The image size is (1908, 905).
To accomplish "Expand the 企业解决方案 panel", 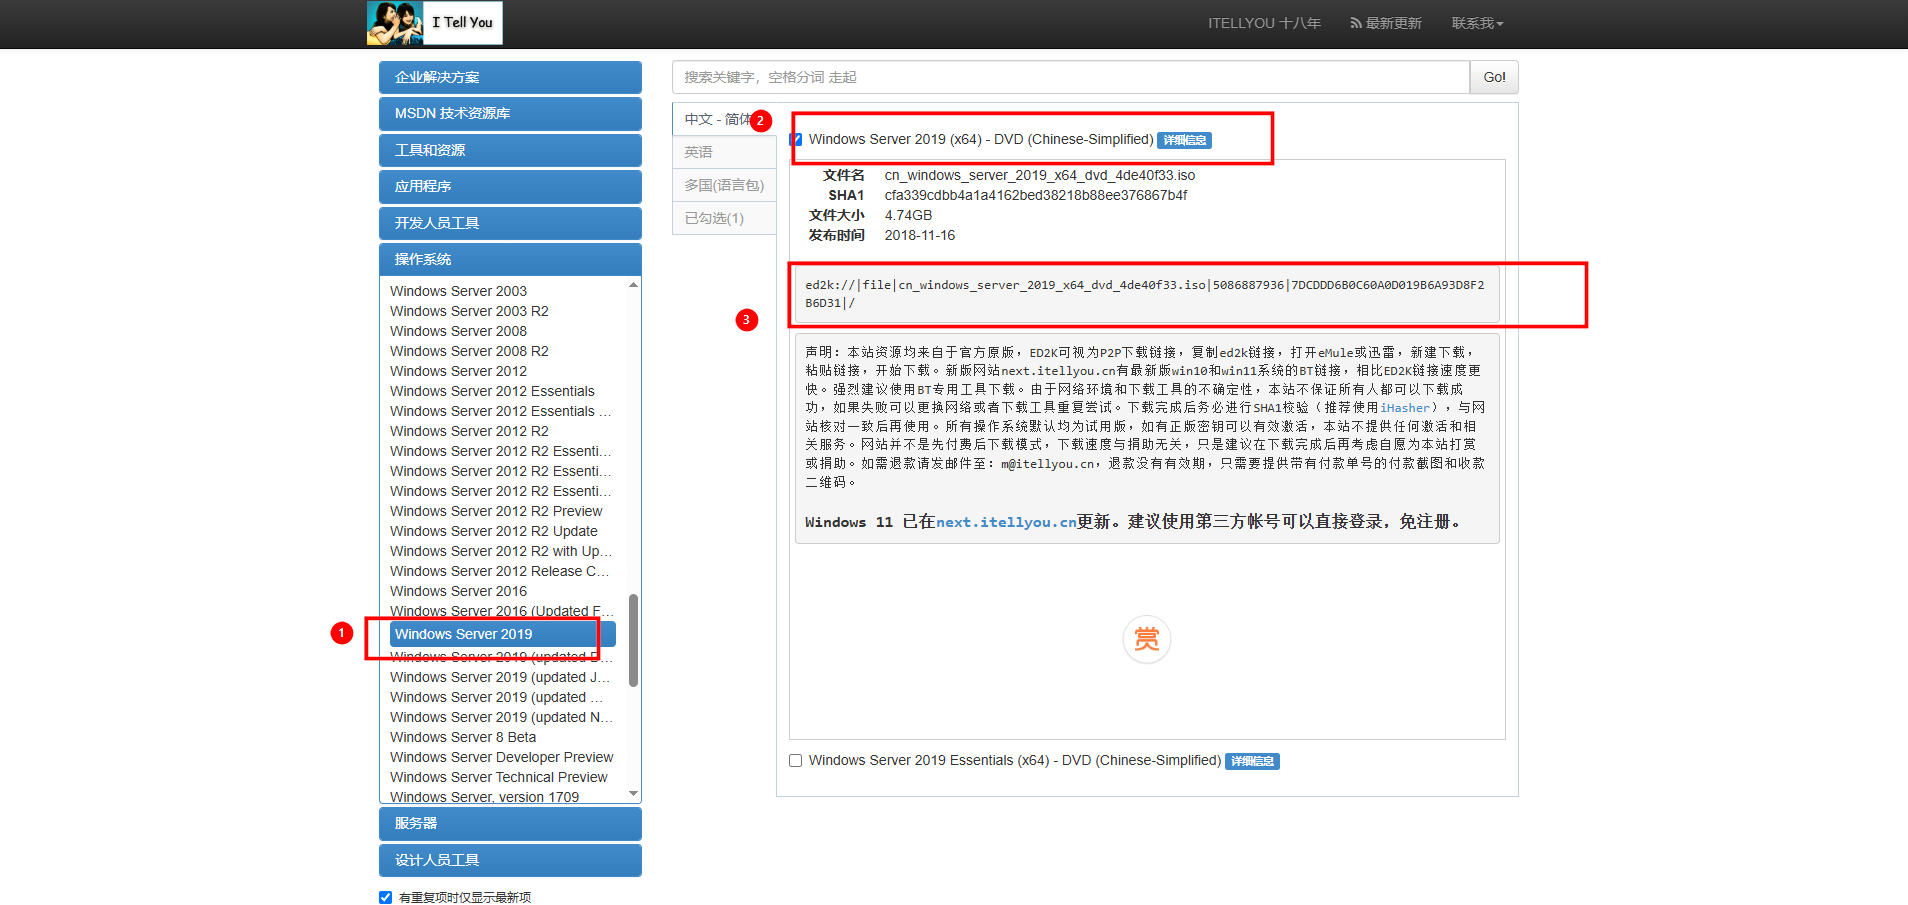I will (510, 77).
